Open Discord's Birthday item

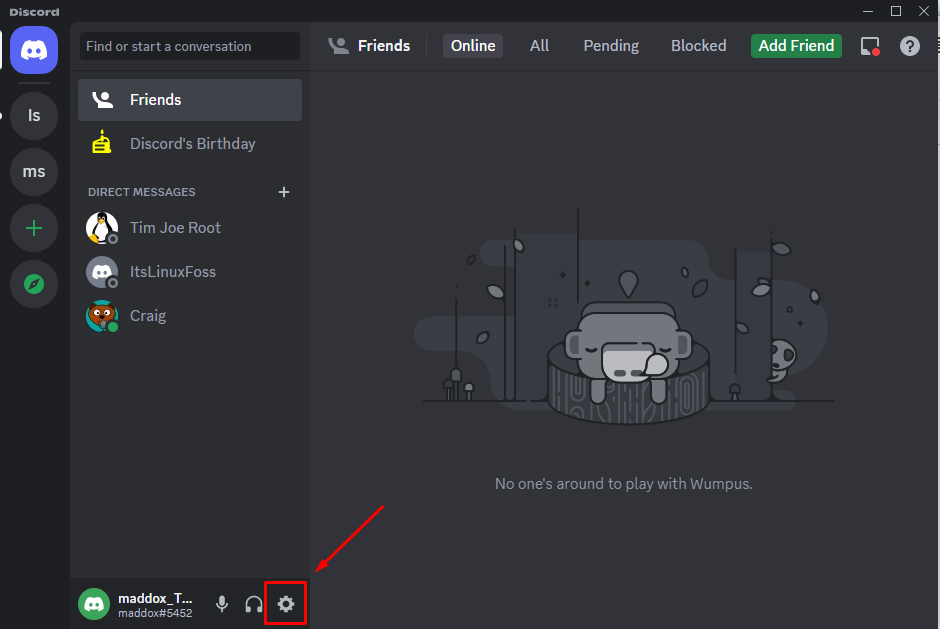click(x=189, y=144)
